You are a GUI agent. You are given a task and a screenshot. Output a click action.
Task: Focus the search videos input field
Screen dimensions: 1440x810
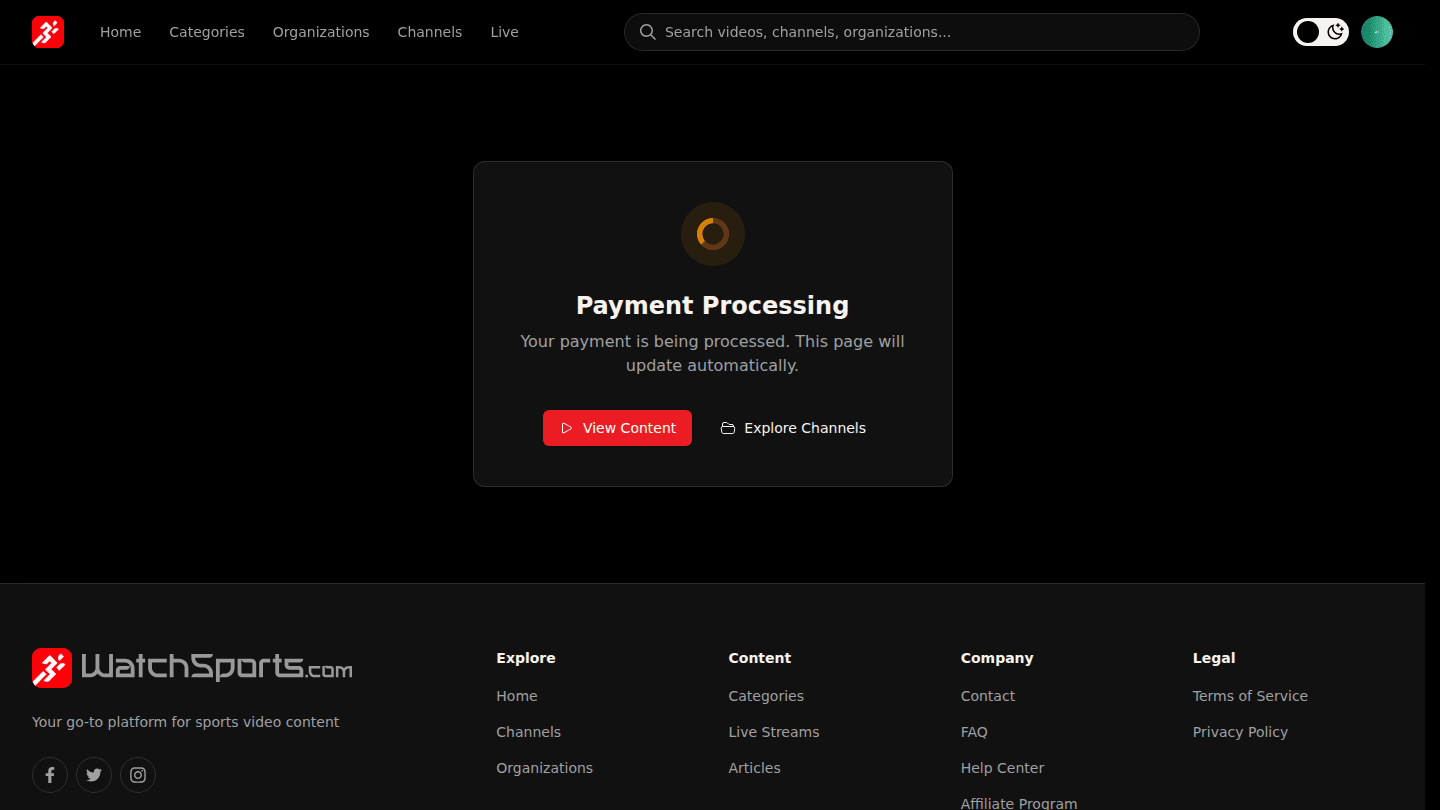(x=912, y=32)
